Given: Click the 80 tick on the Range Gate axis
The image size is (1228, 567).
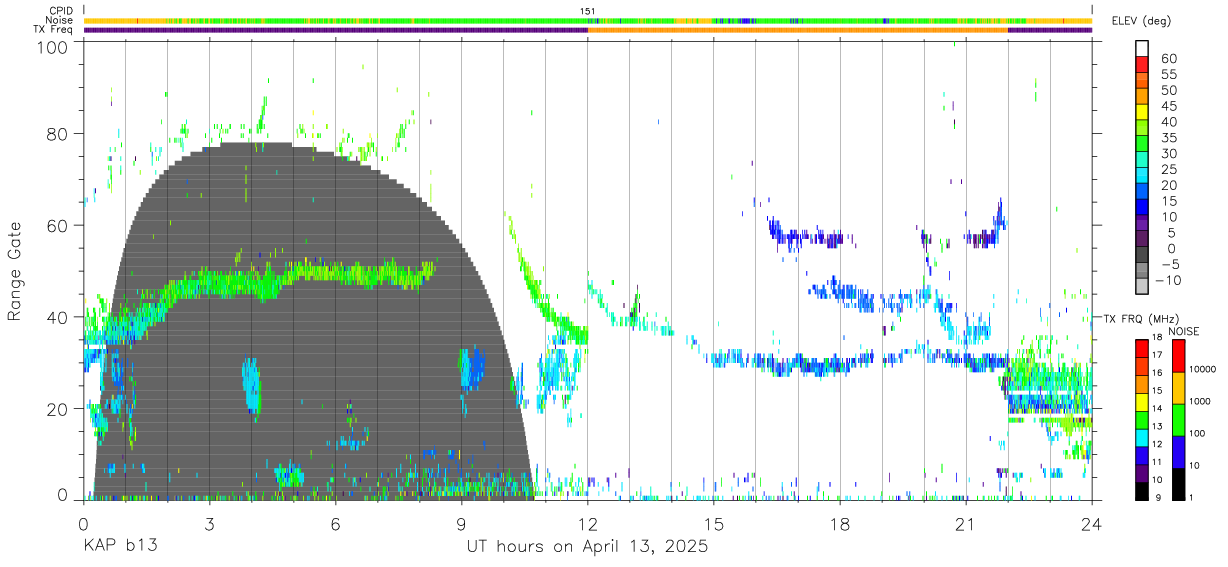Looking at the screenshot, I should coord(59,134).
